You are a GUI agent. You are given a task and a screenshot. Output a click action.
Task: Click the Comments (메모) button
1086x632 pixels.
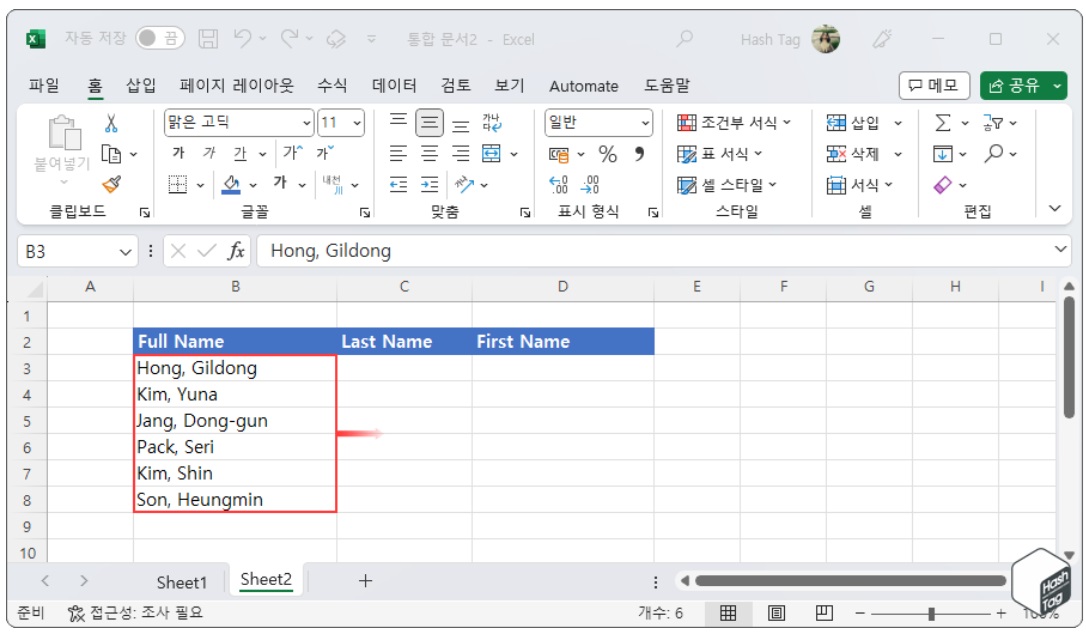click(934, 85)
